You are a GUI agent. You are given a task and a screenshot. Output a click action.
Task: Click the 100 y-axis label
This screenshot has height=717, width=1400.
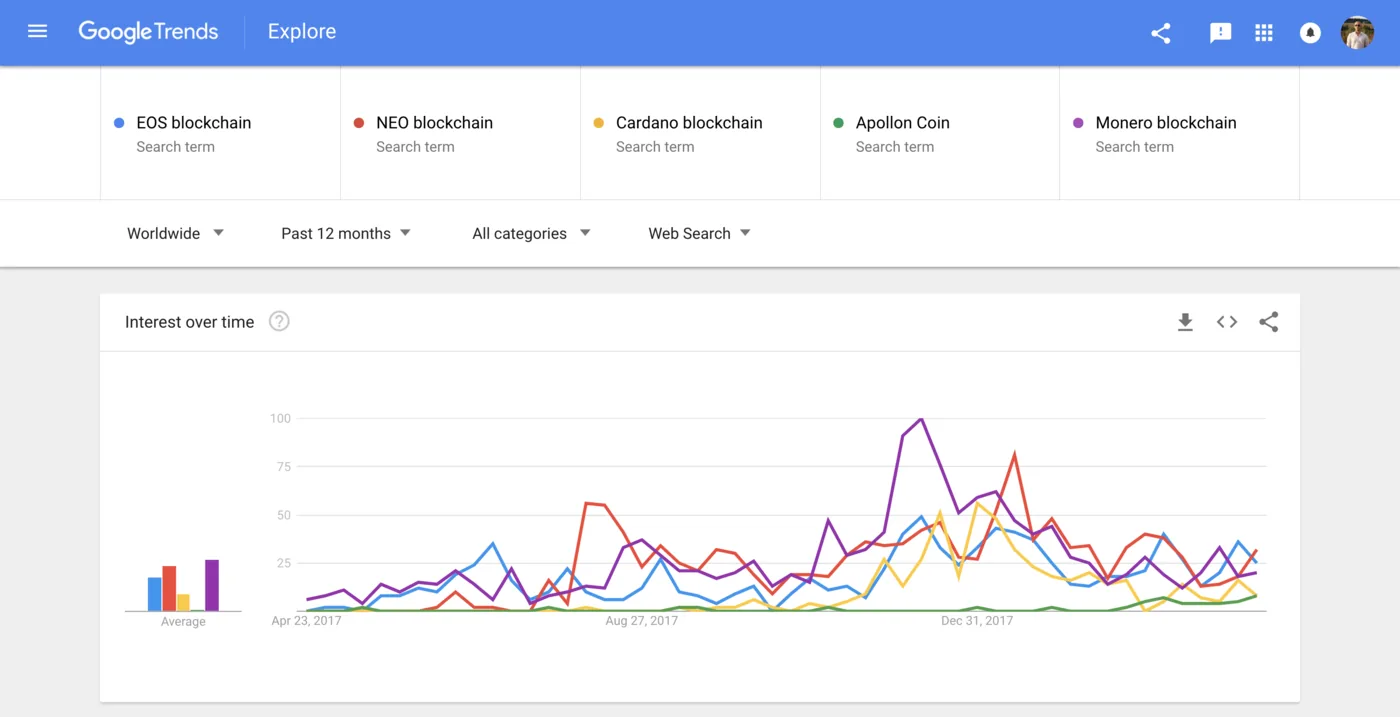point(280,418)
